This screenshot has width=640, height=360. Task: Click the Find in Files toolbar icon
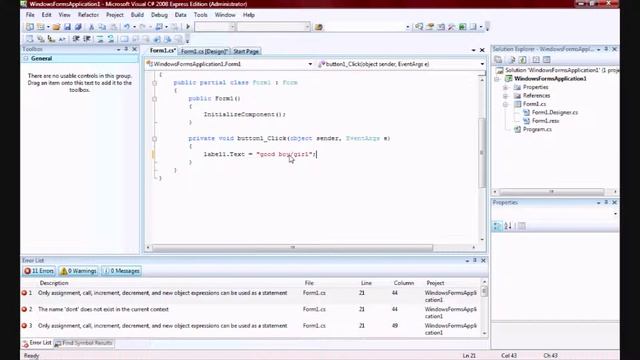click(x=319, y=27)
